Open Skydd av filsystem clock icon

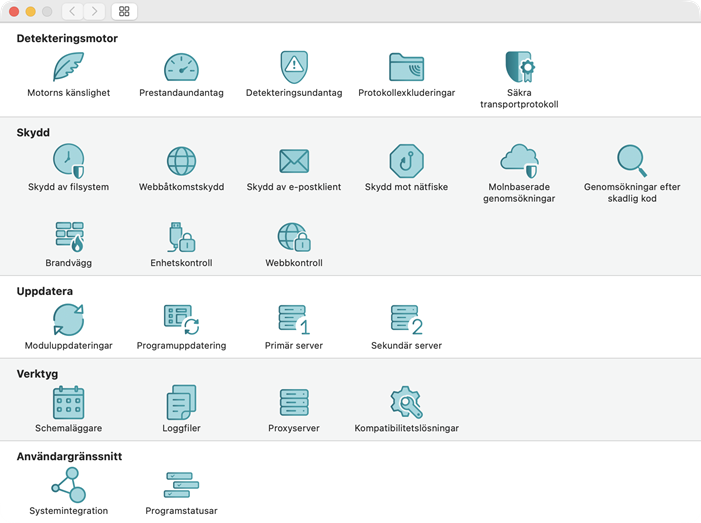(x=68, y=161)
